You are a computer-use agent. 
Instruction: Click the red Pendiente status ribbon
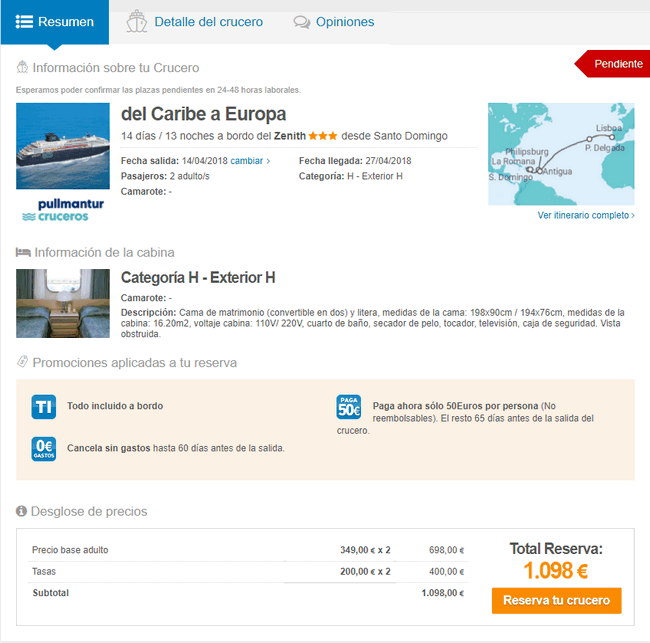tap(613, 64)
